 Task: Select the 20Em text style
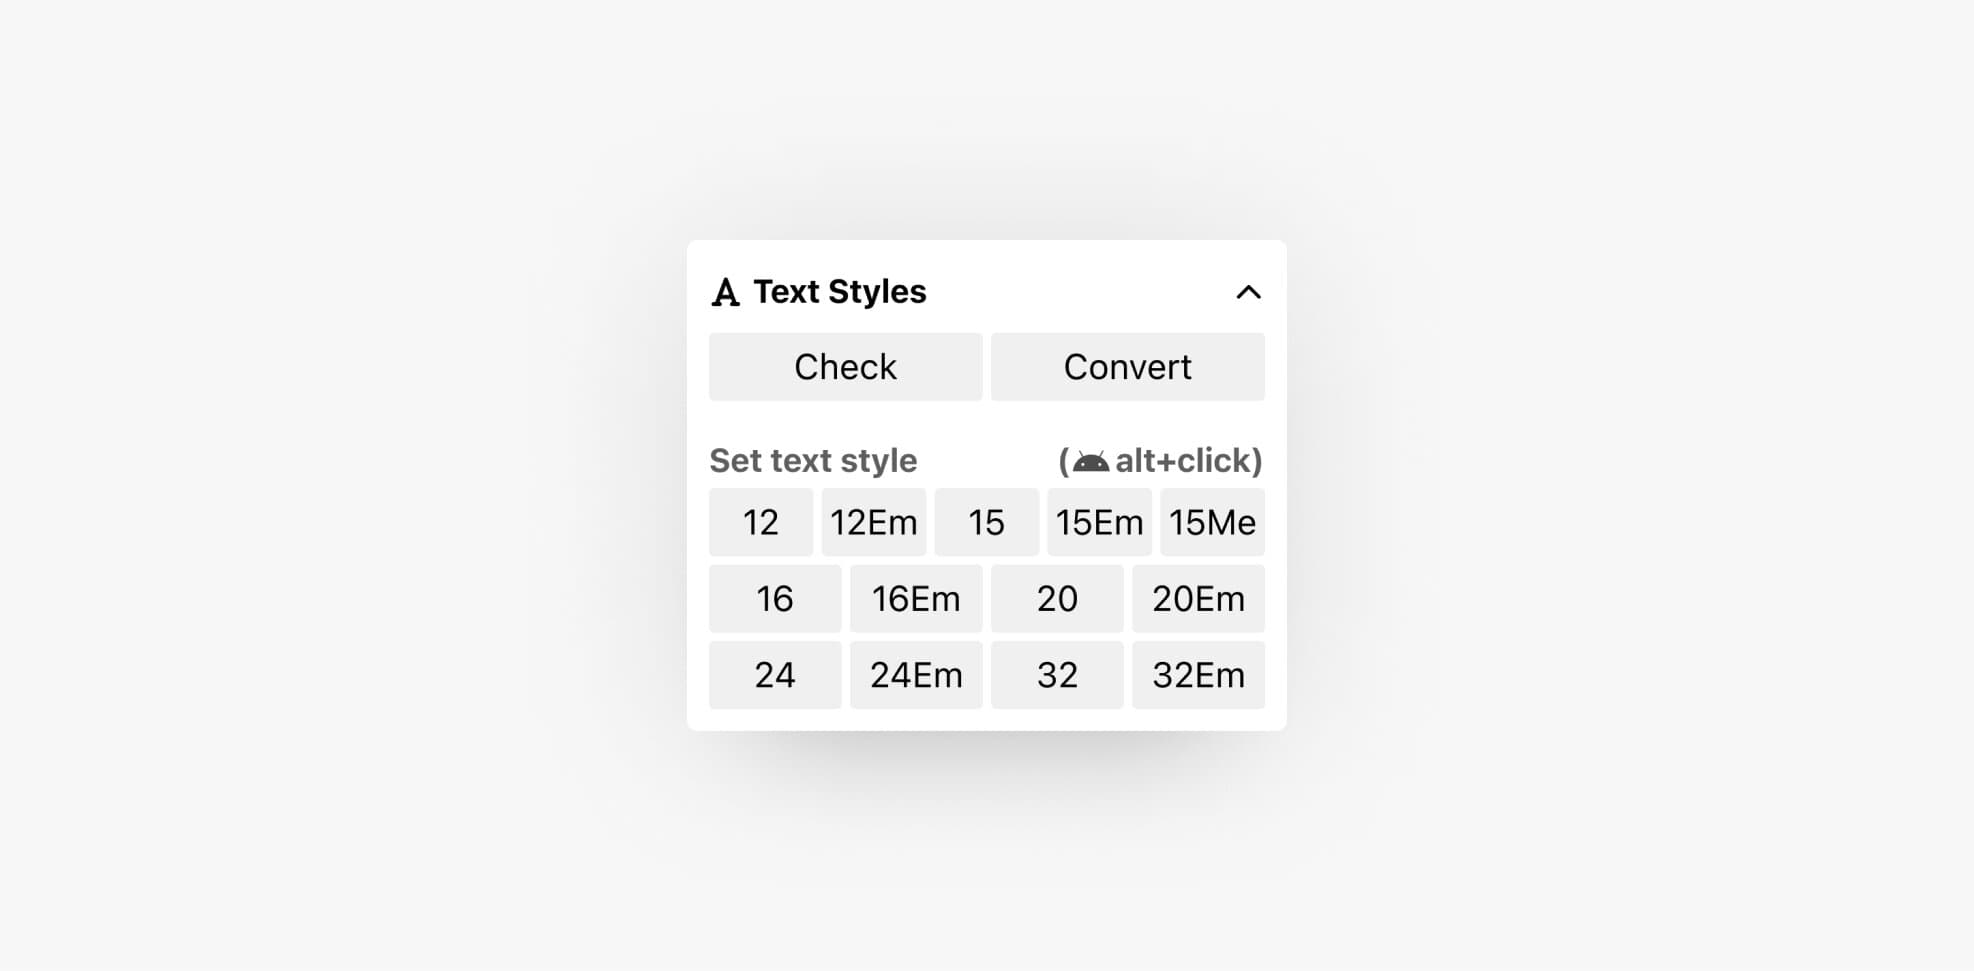[x=1198, y=599]
